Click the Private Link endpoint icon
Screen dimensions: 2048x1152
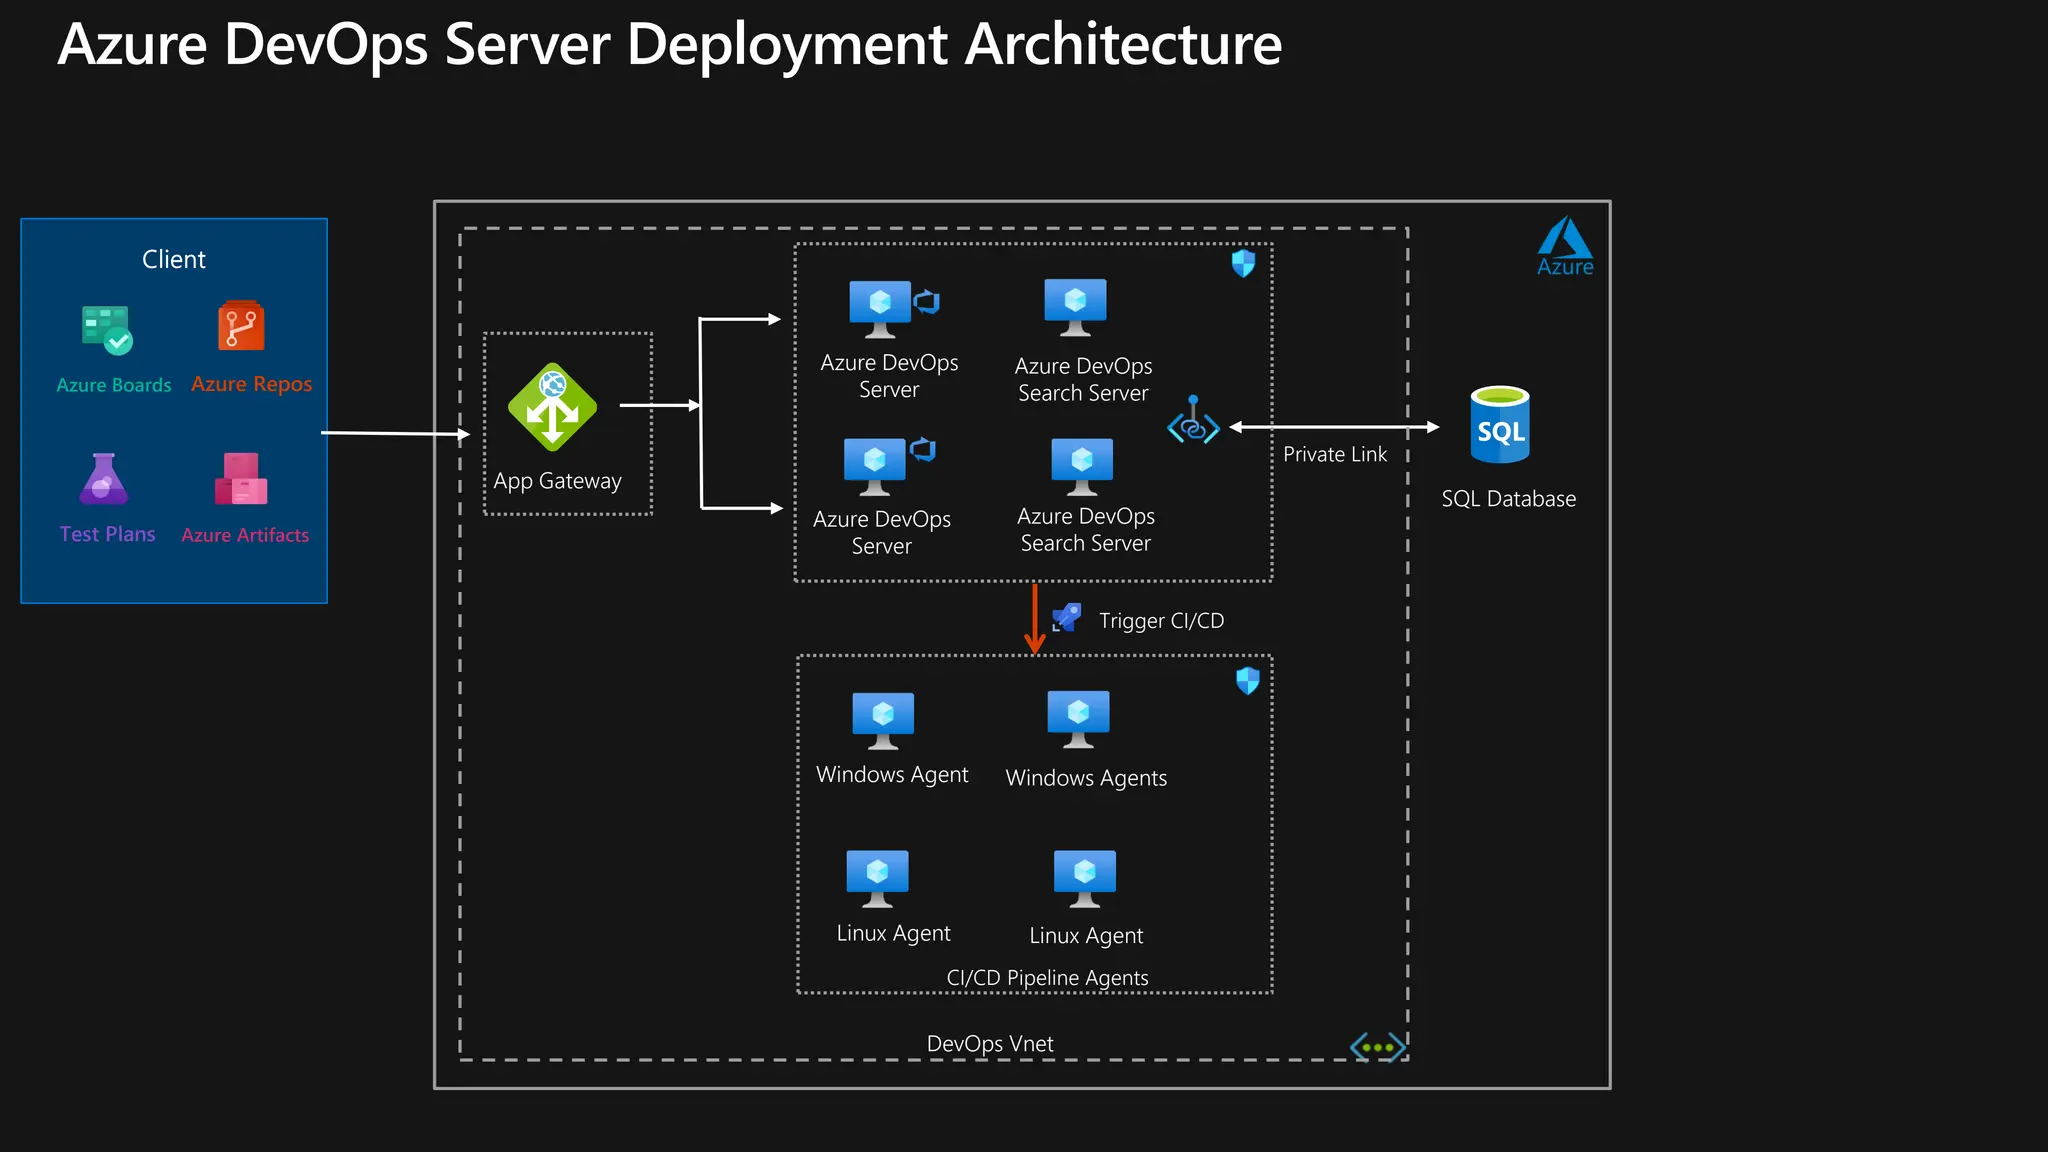[x=1193, y=421]
